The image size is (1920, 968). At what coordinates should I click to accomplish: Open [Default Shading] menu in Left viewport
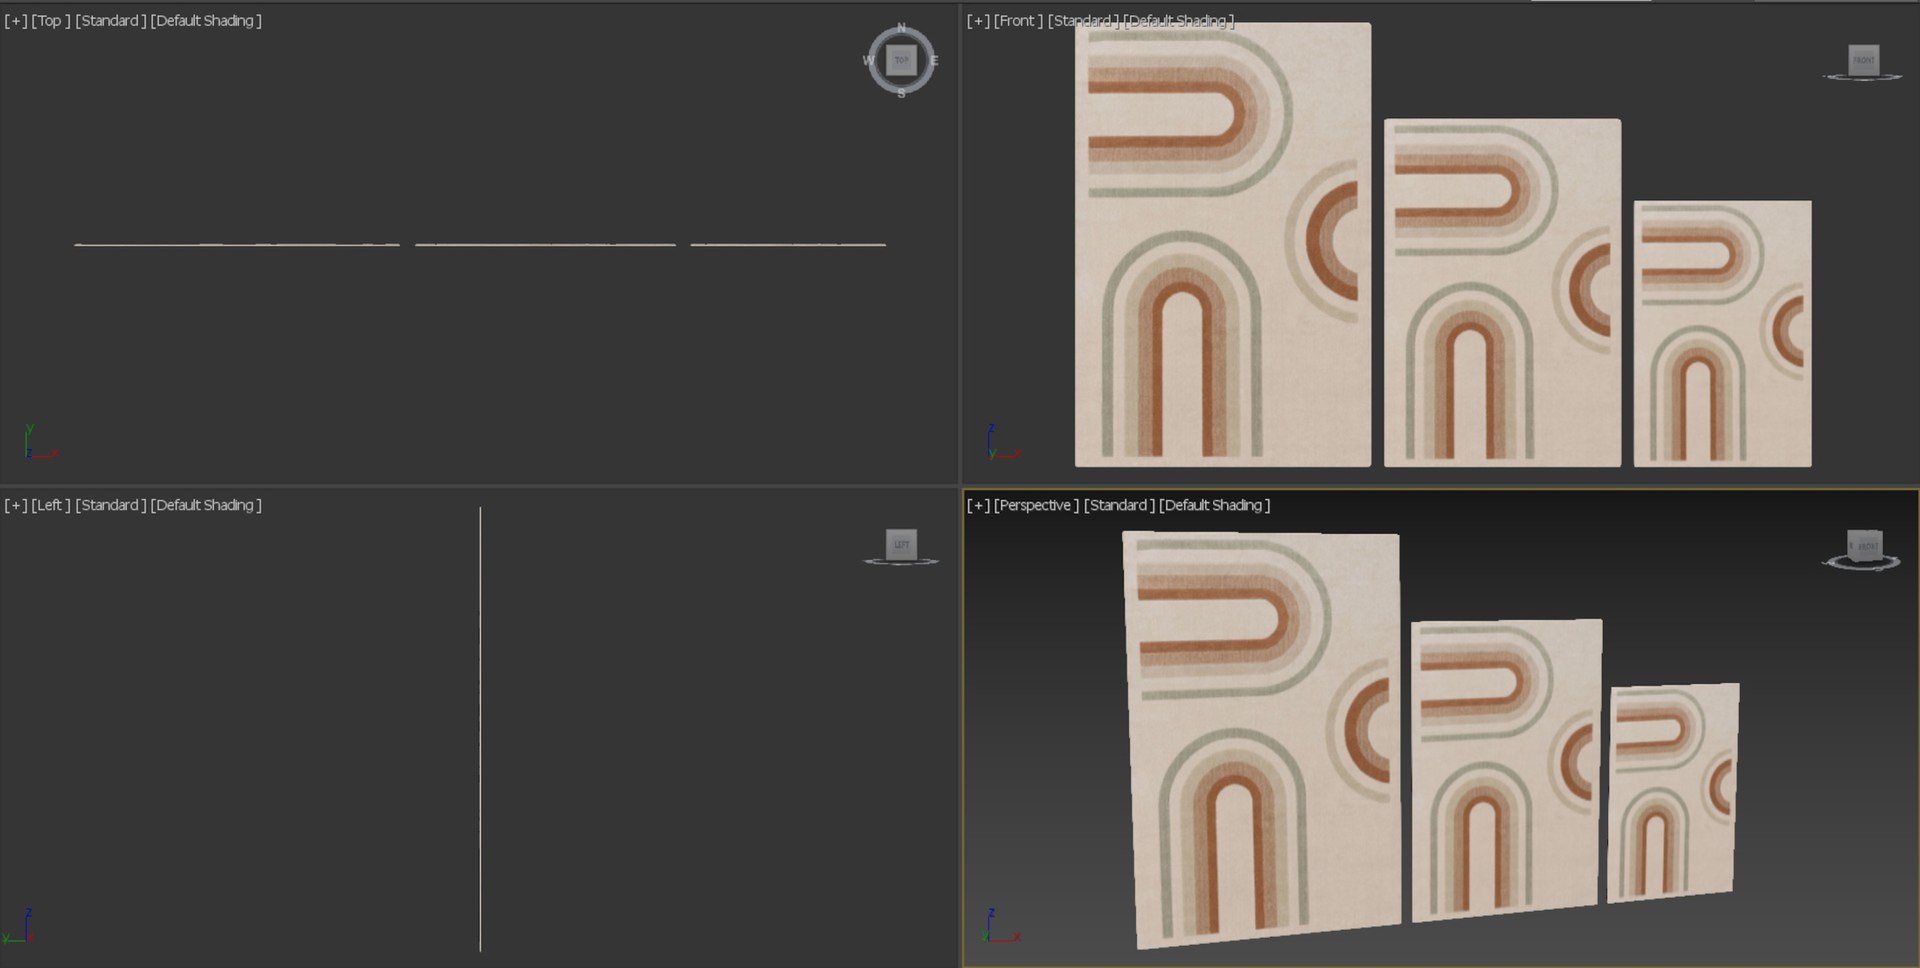(x=206, y=505)
